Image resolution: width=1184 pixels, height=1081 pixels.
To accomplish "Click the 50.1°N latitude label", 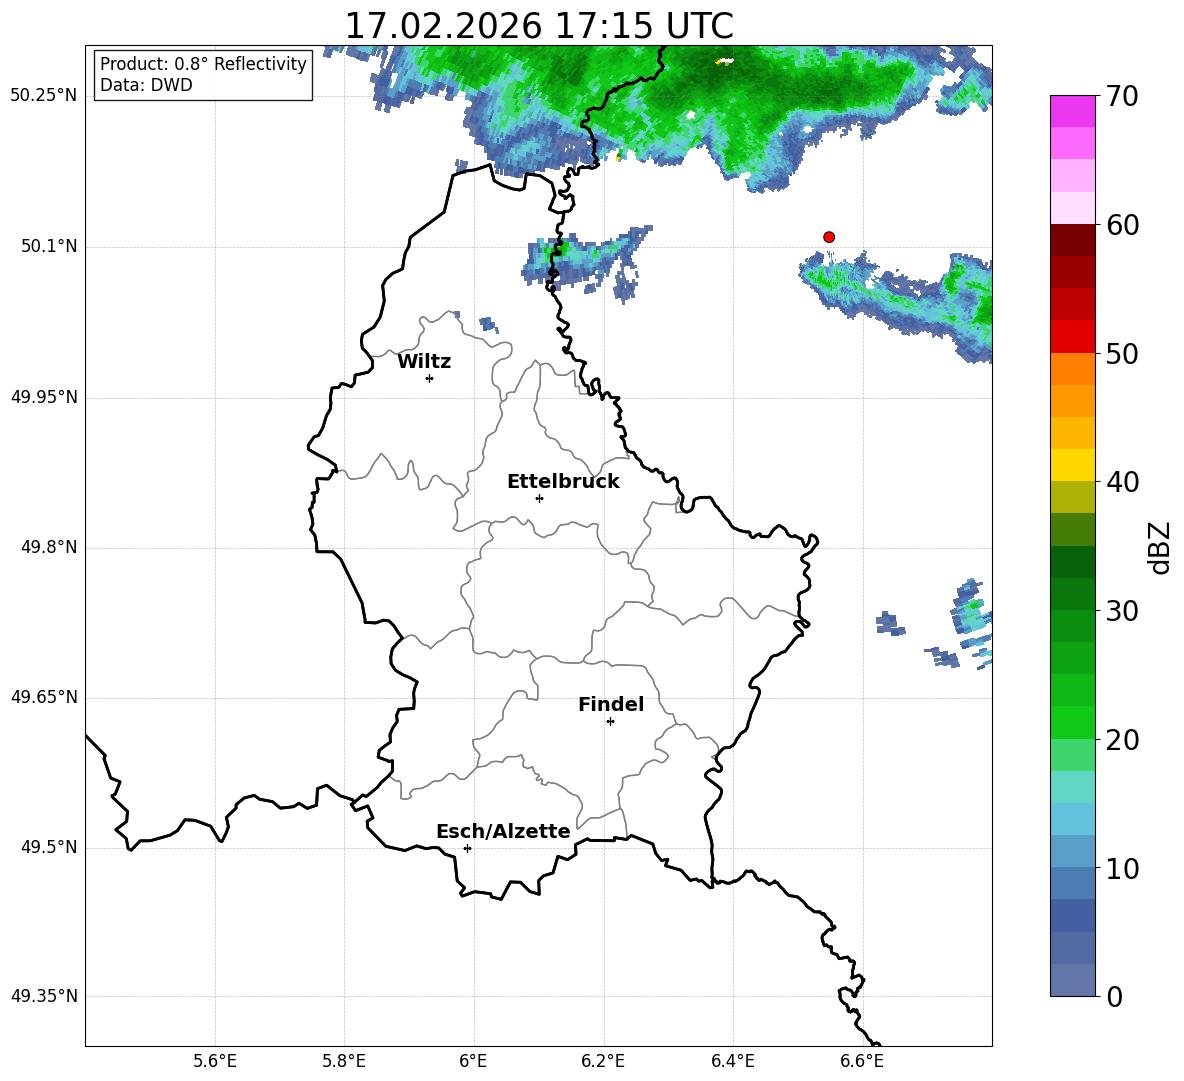I will [x=49, y=246].
